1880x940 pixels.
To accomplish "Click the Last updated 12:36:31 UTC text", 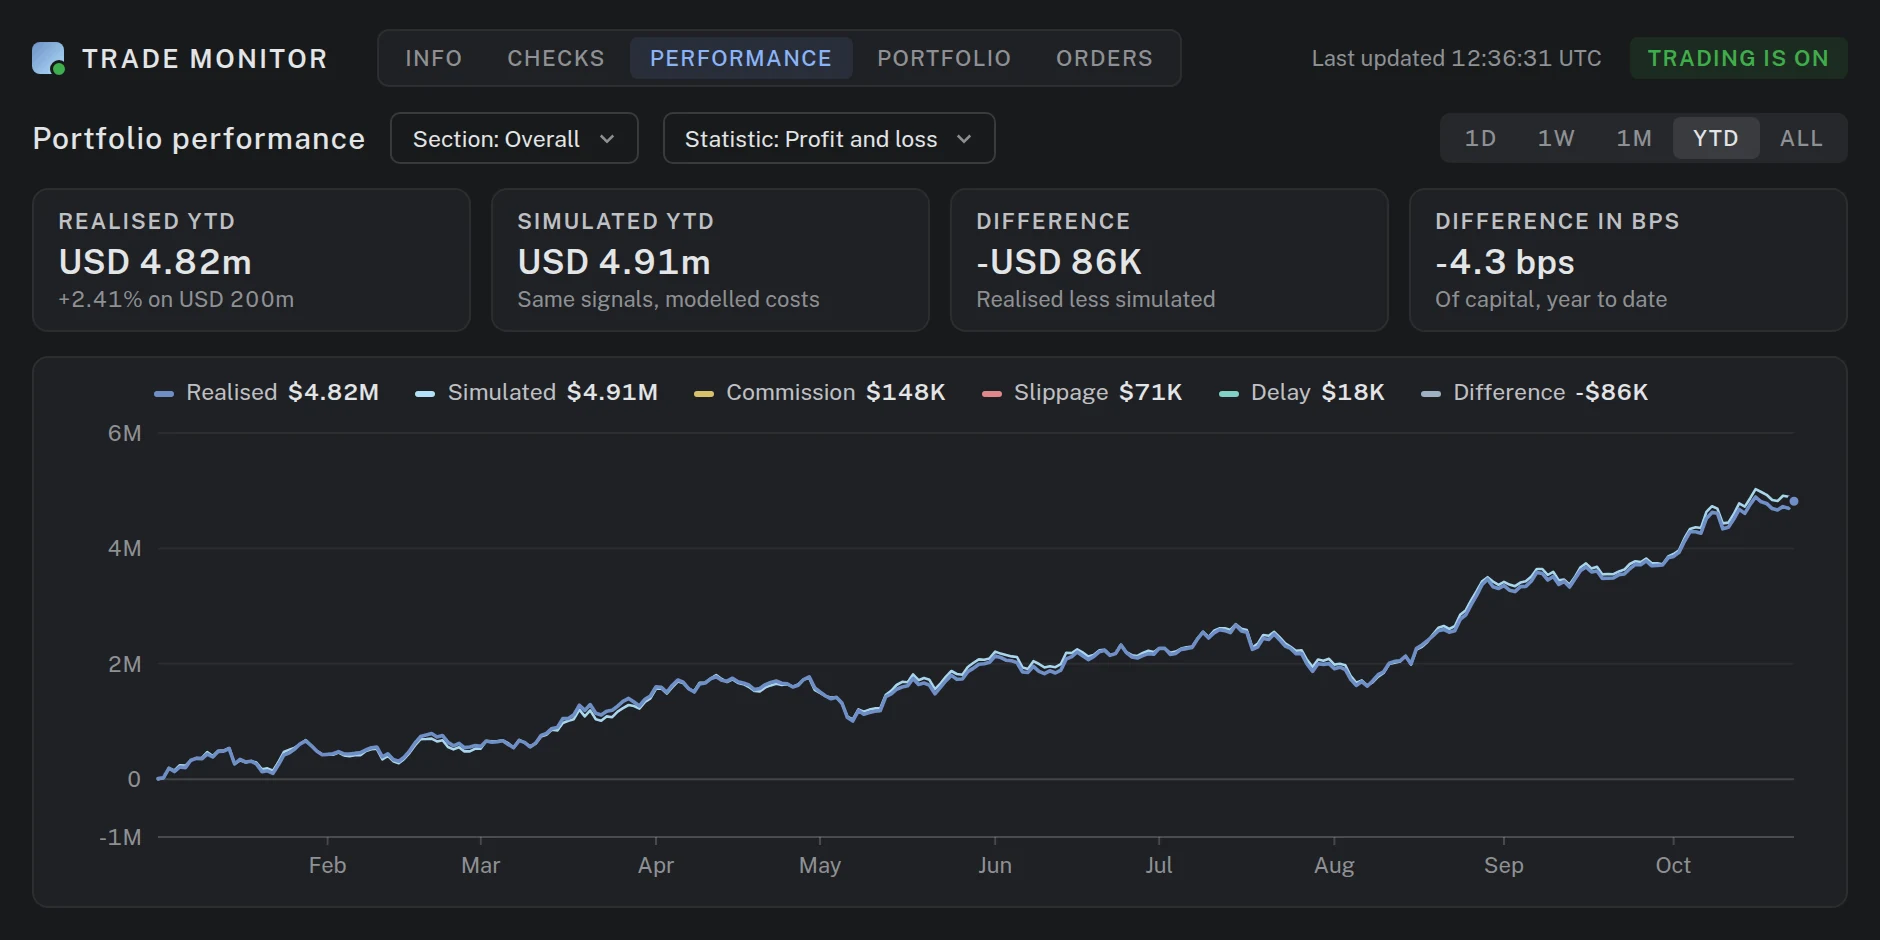I will pyautogui.click(x=1456, y=58).
